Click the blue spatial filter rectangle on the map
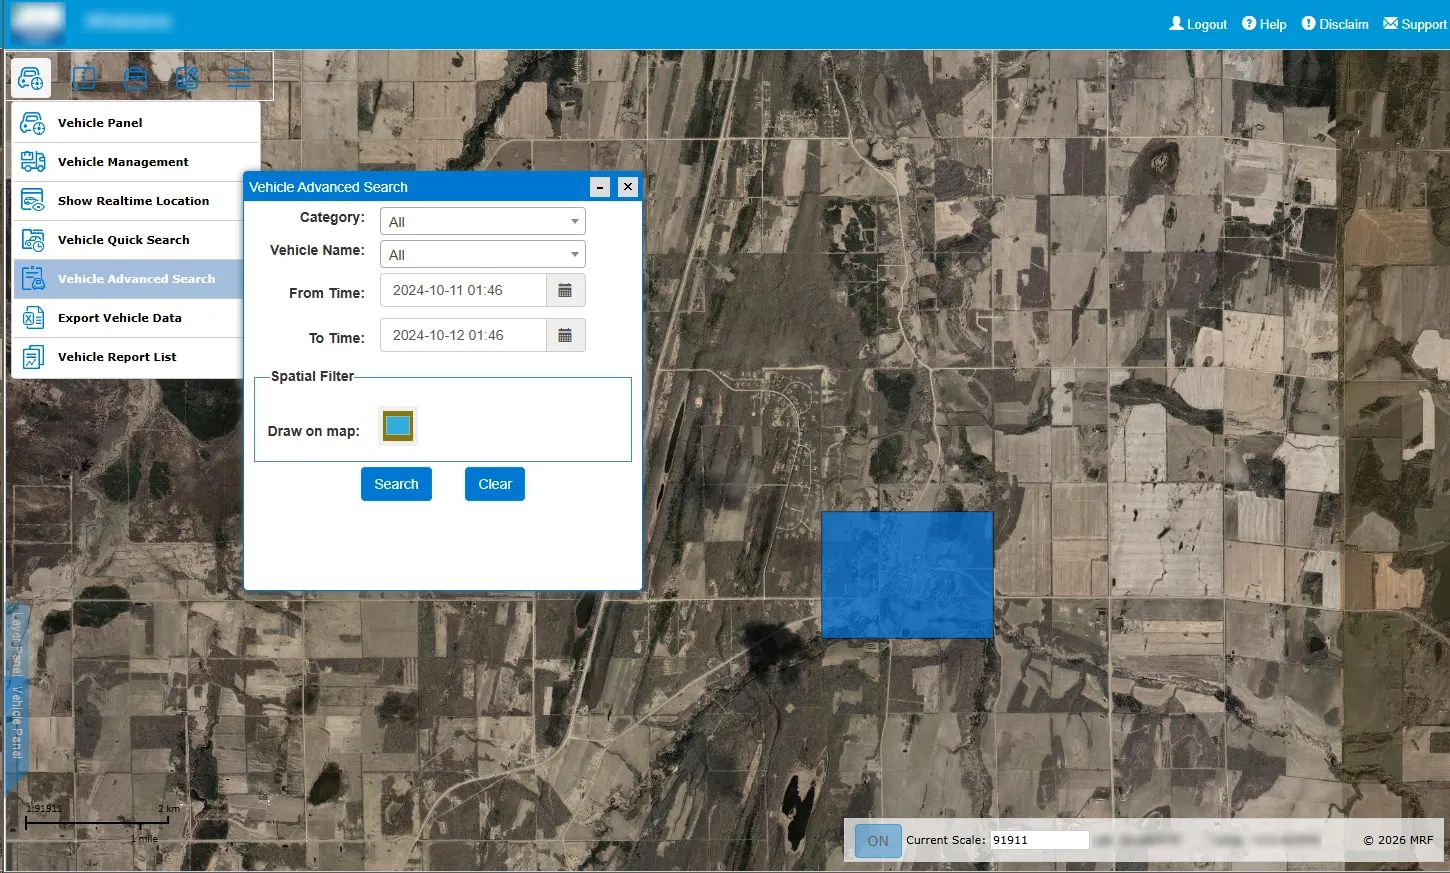This screenshot has height=873, width=1450. [907, 575]
